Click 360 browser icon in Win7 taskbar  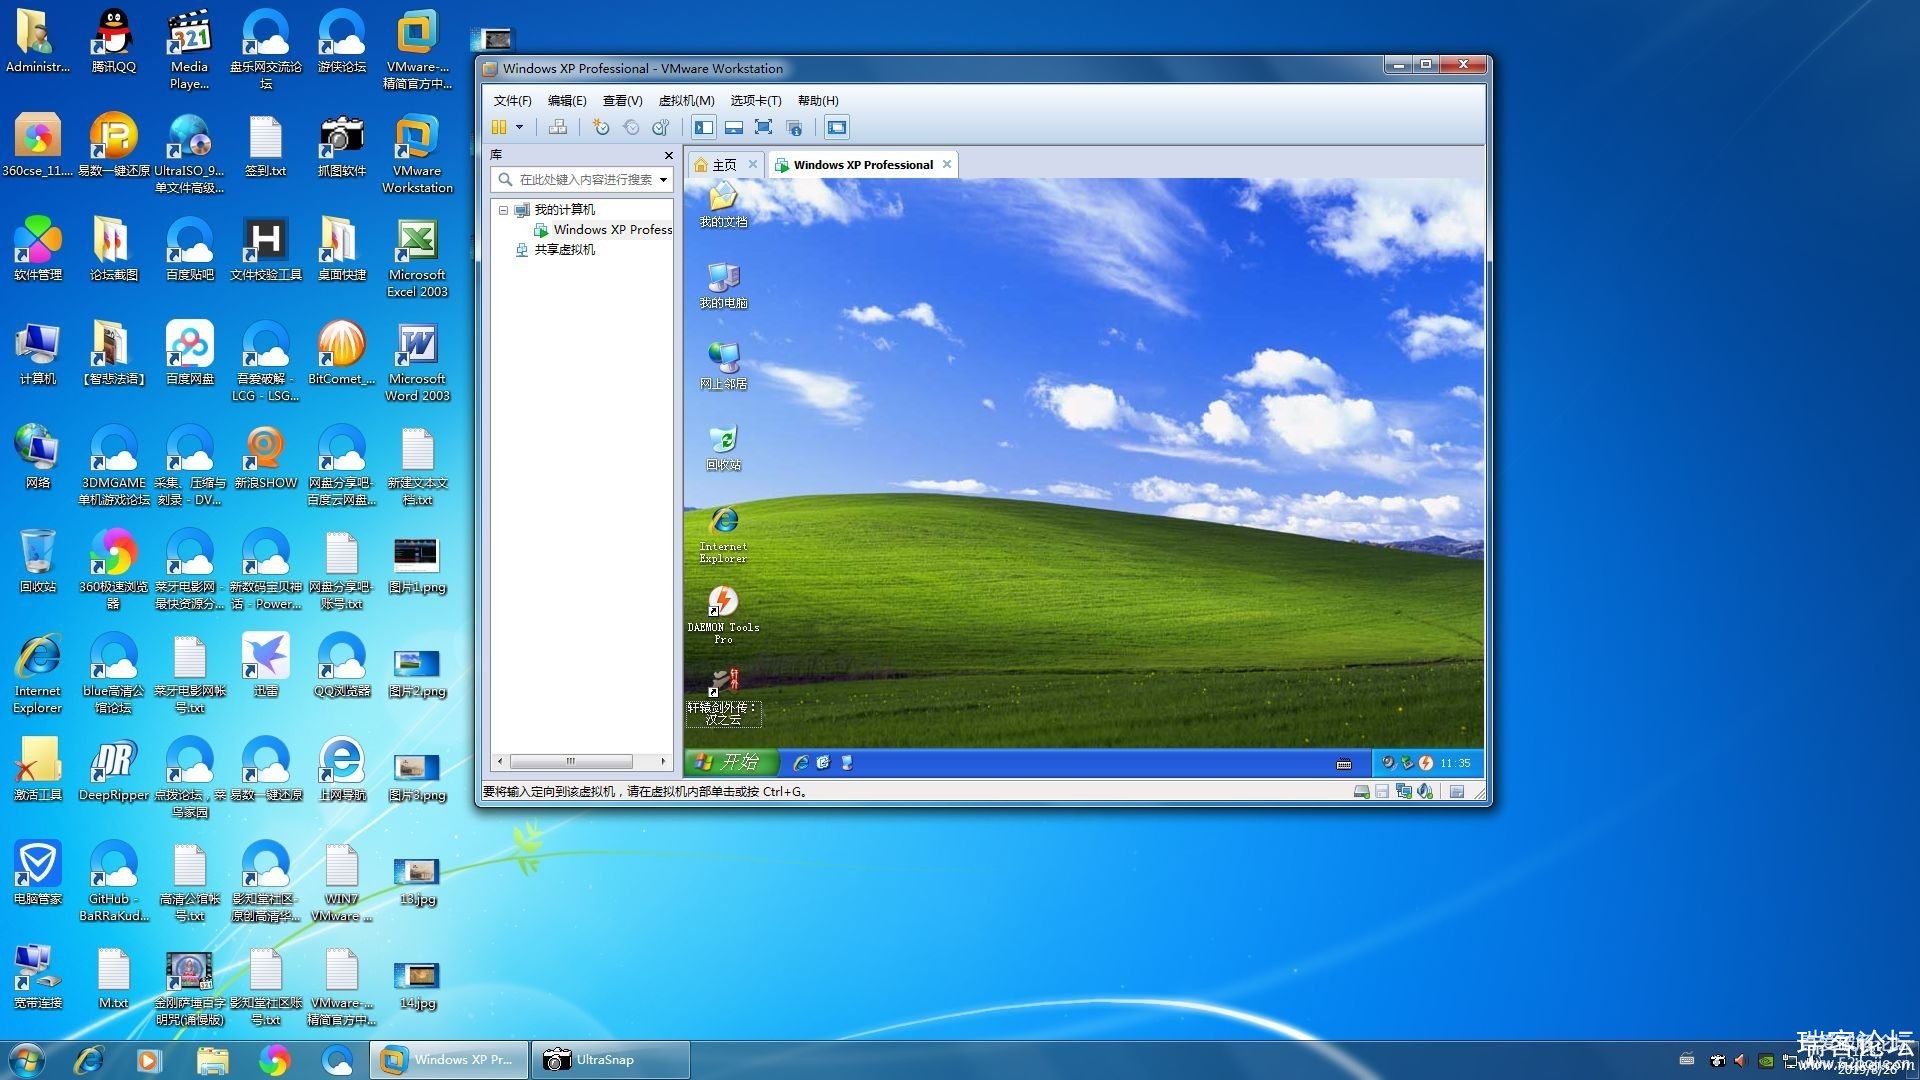(x=274, y=1060)
